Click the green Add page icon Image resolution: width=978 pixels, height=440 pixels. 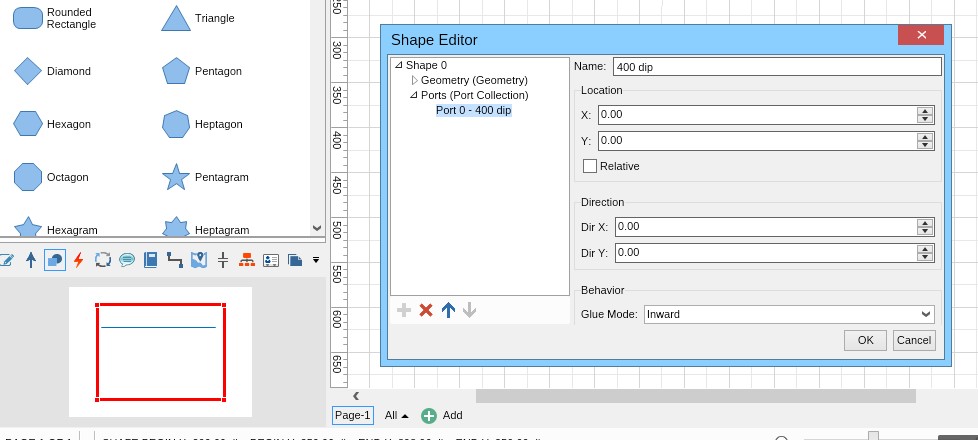point(429,415)
